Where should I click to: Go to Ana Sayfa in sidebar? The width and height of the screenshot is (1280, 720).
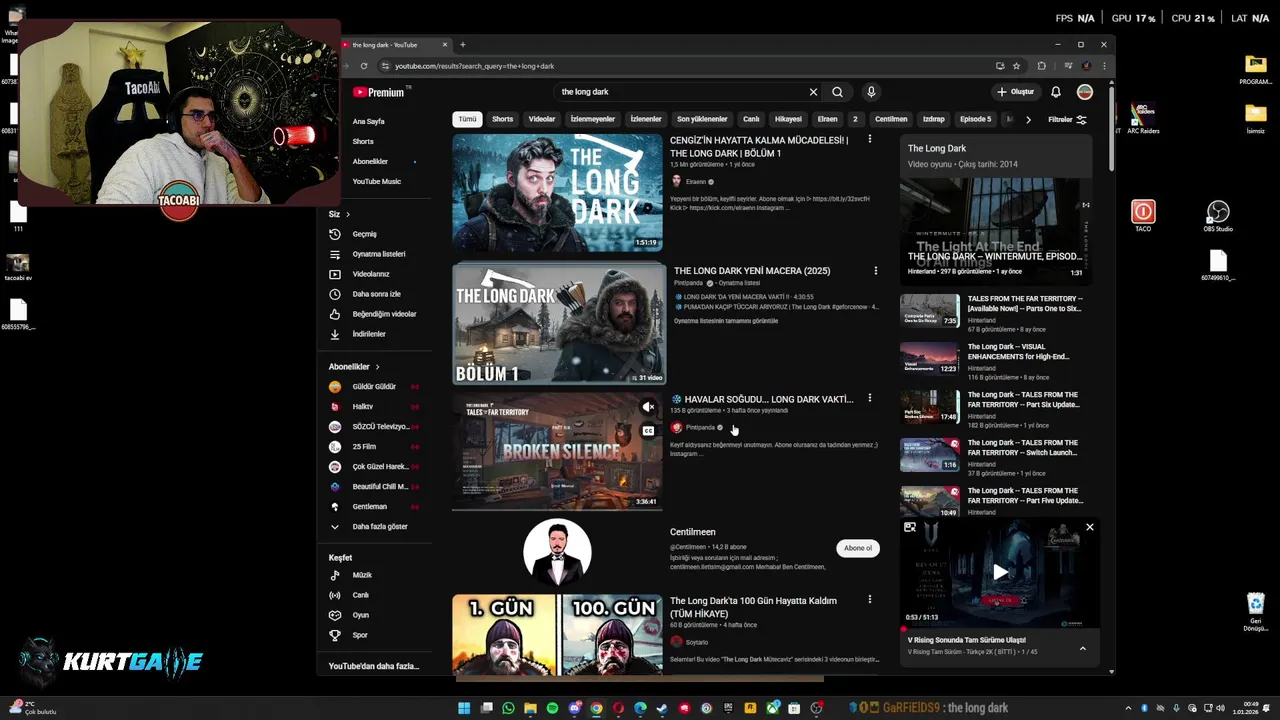tap(368, 121)
